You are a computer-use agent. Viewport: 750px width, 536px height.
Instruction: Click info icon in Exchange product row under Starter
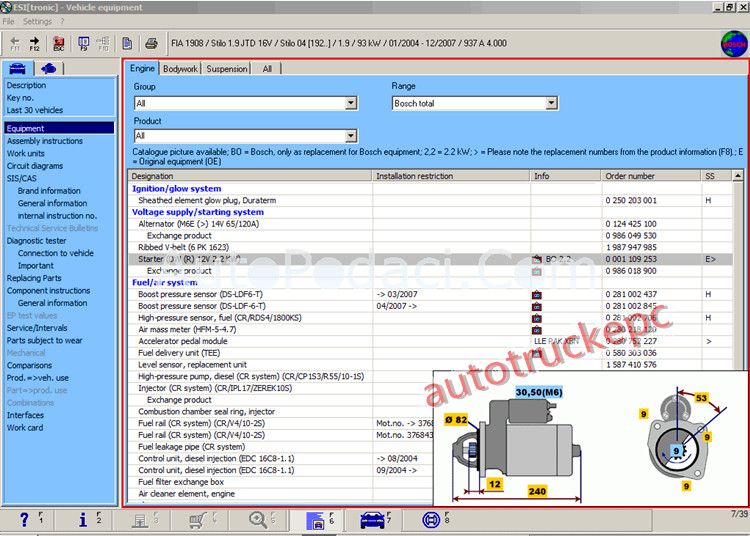(x=537, y=271)
